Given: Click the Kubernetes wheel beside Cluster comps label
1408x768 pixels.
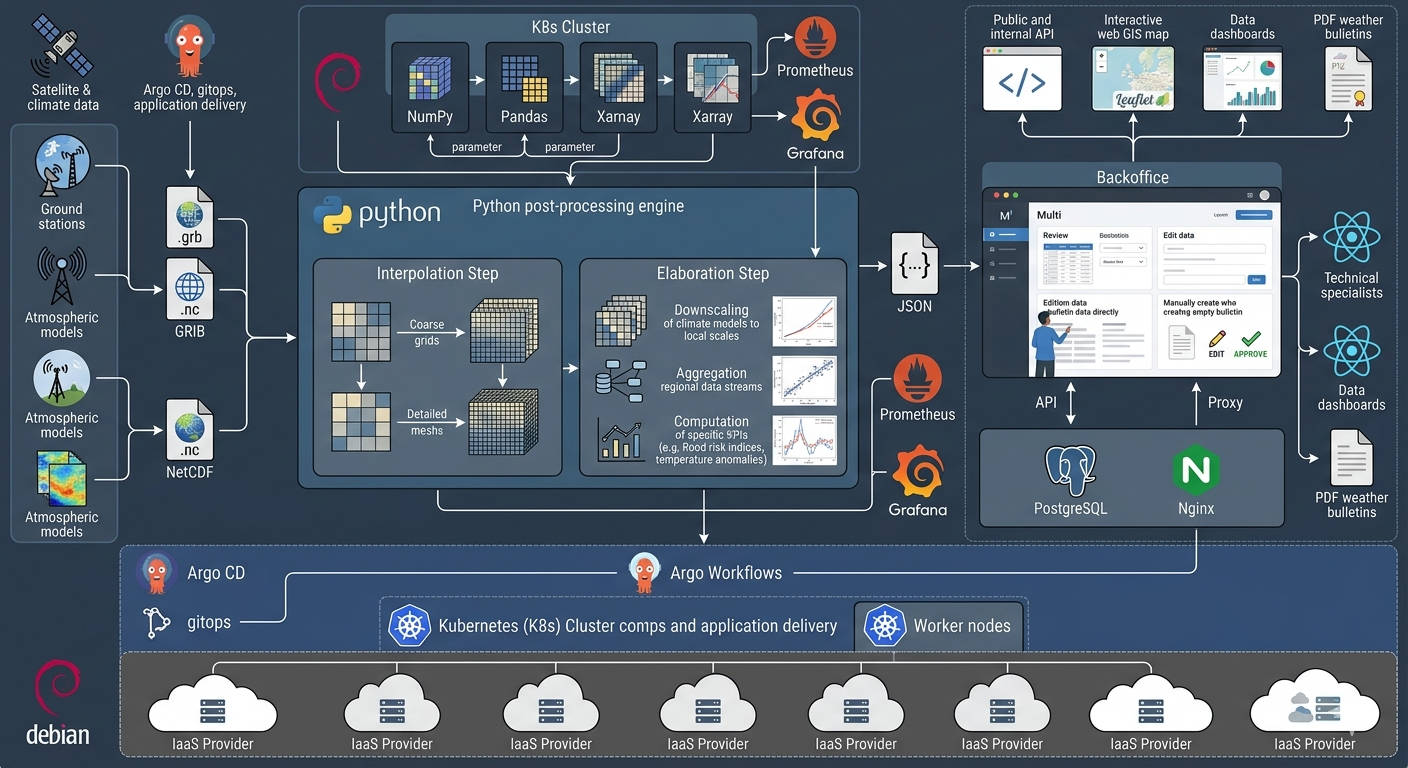Looking at the screenshot, I should pos(408,627).
